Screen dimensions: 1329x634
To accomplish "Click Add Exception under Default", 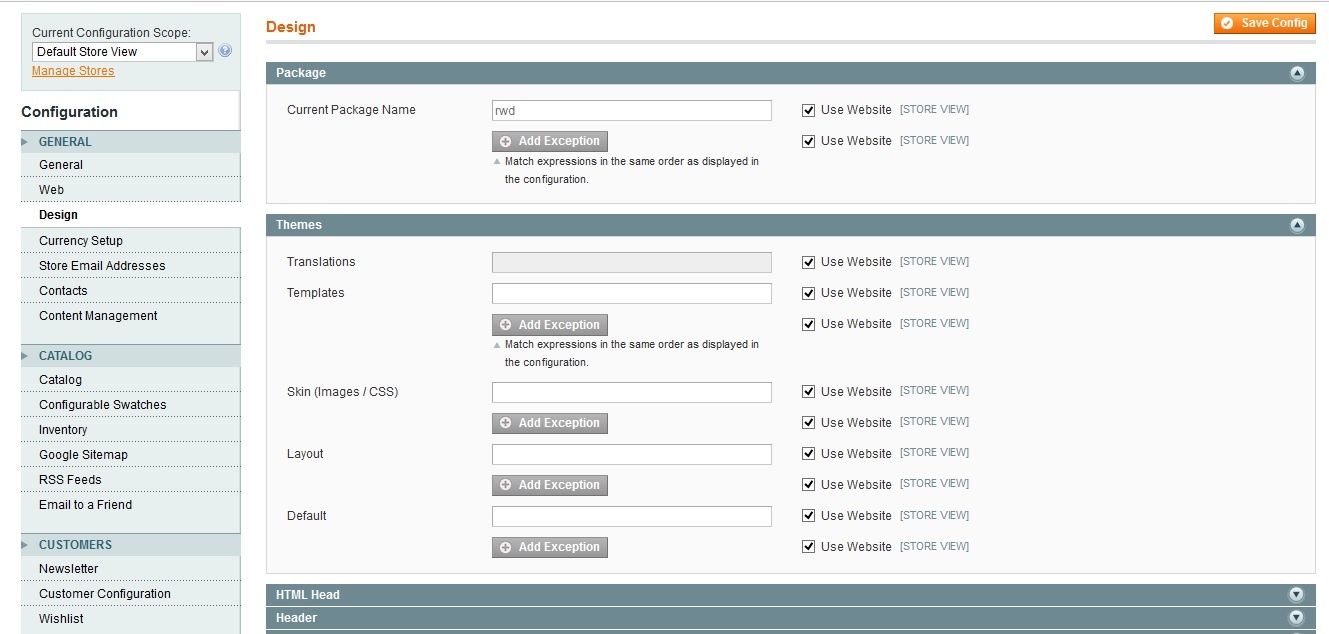I will click(550, 547).
